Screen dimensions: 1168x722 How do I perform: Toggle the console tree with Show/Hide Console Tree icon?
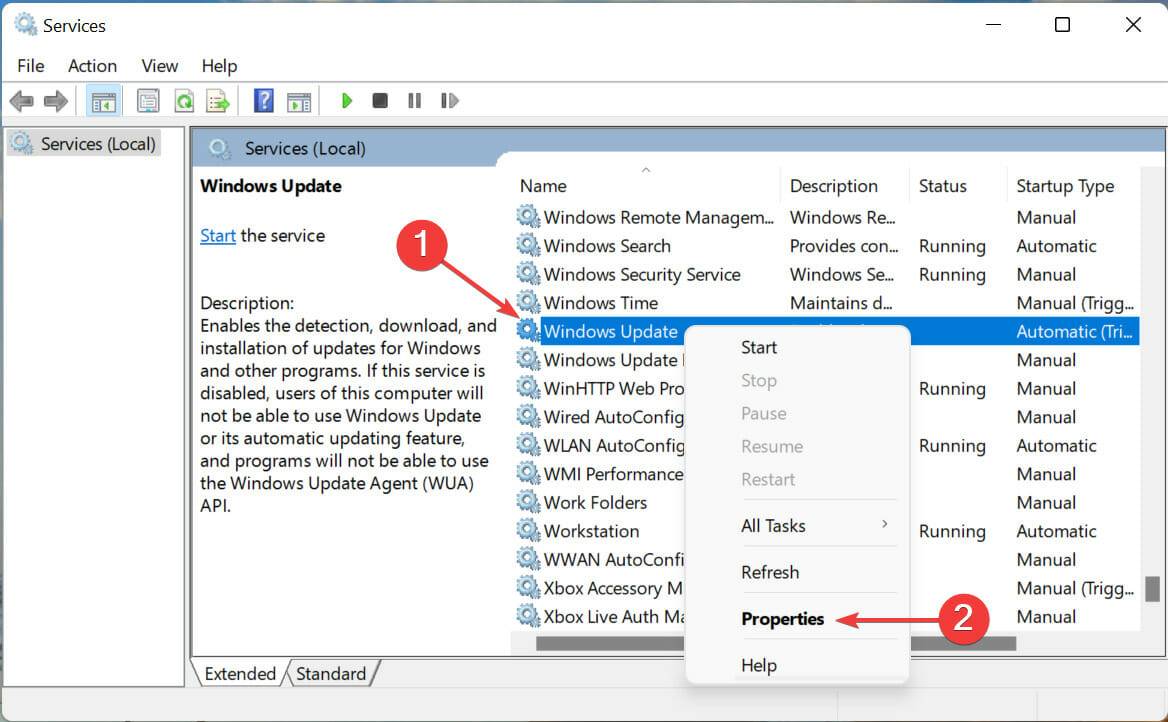[x=103, y=100]
